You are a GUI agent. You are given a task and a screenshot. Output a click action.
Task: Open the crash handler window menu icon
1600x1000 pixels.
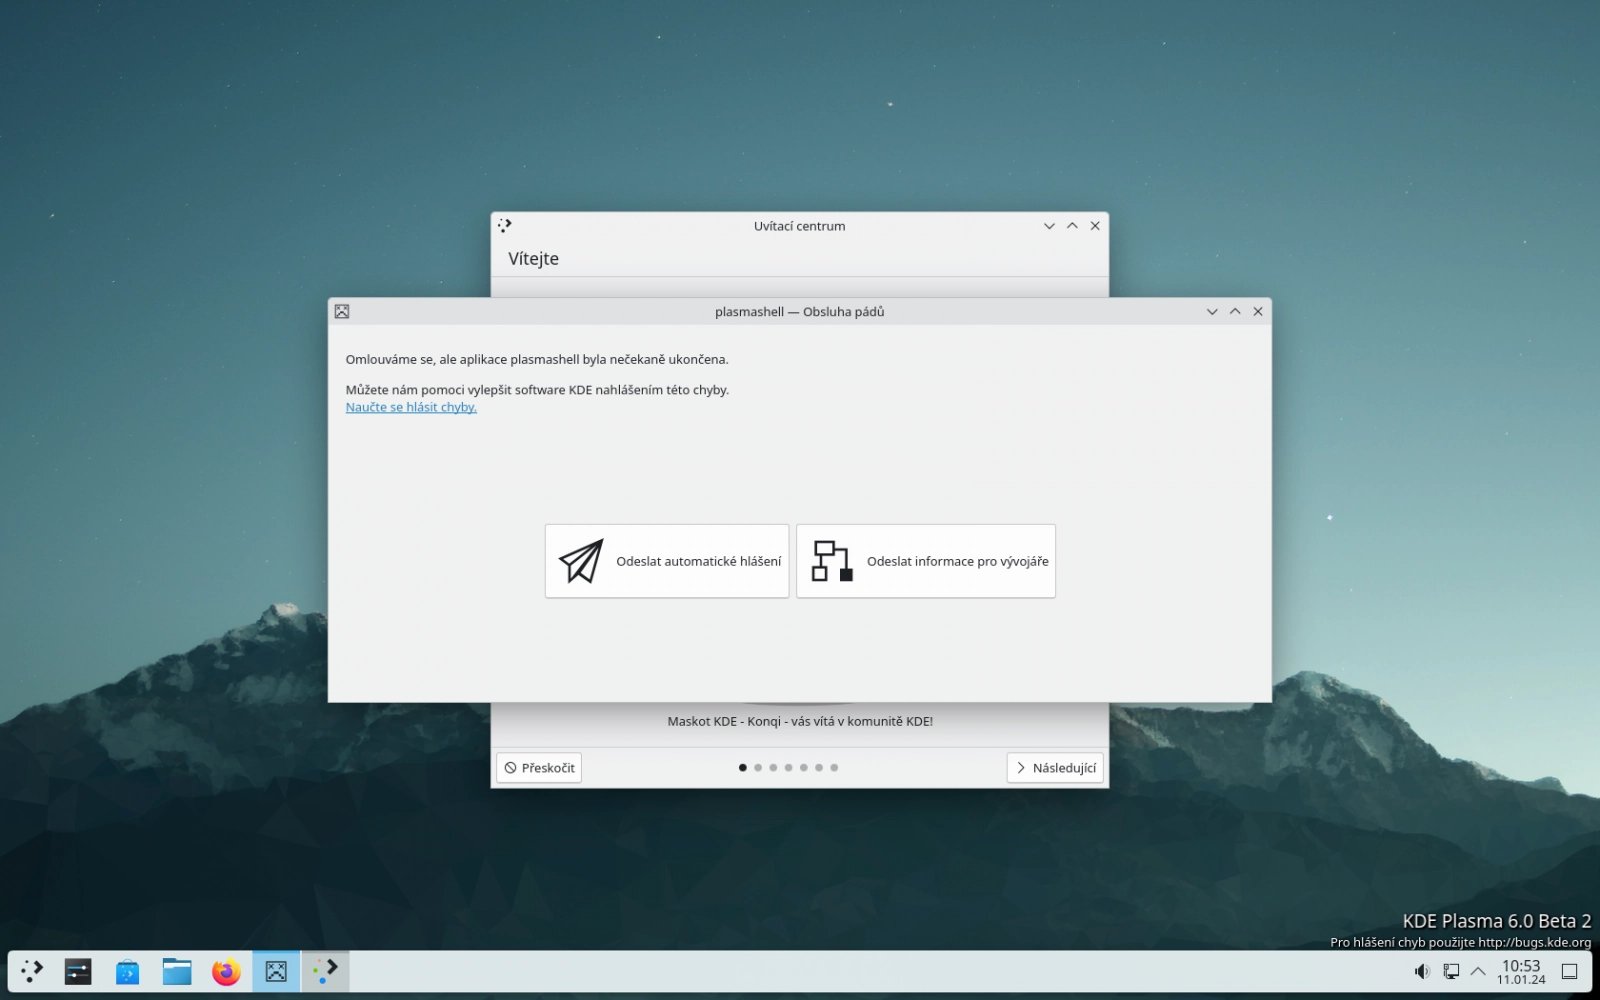click(x=342, y=311)
